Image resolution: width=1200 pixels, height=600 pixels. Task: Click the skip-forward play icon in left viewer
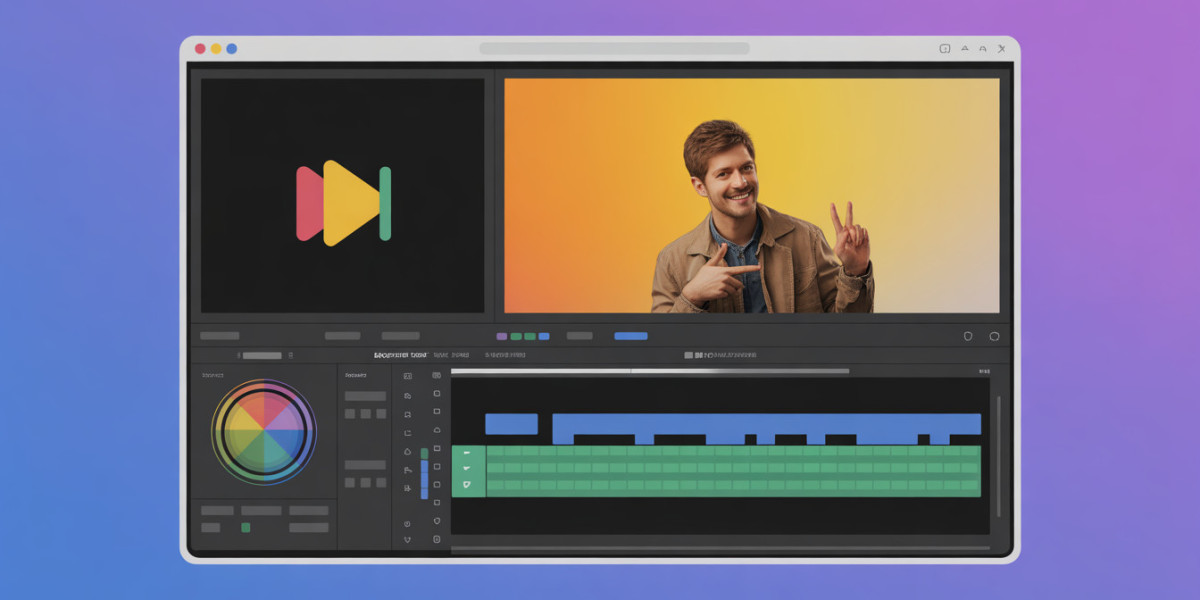343,203
